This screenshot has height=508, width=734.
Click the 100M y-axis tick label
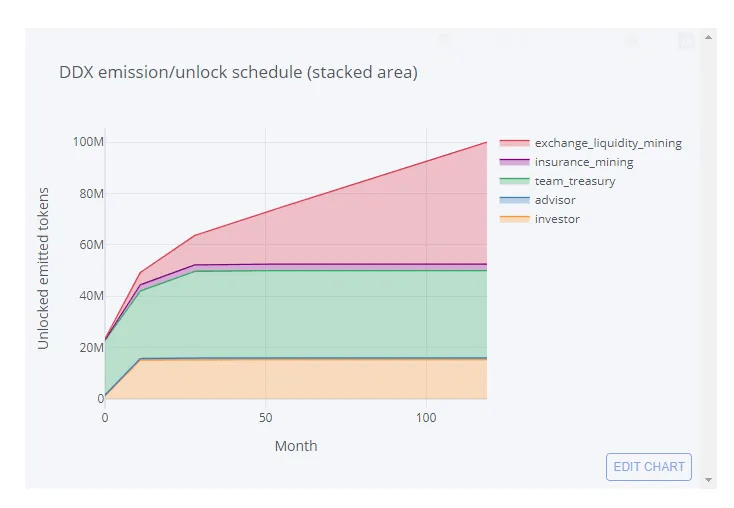[88, 142]
